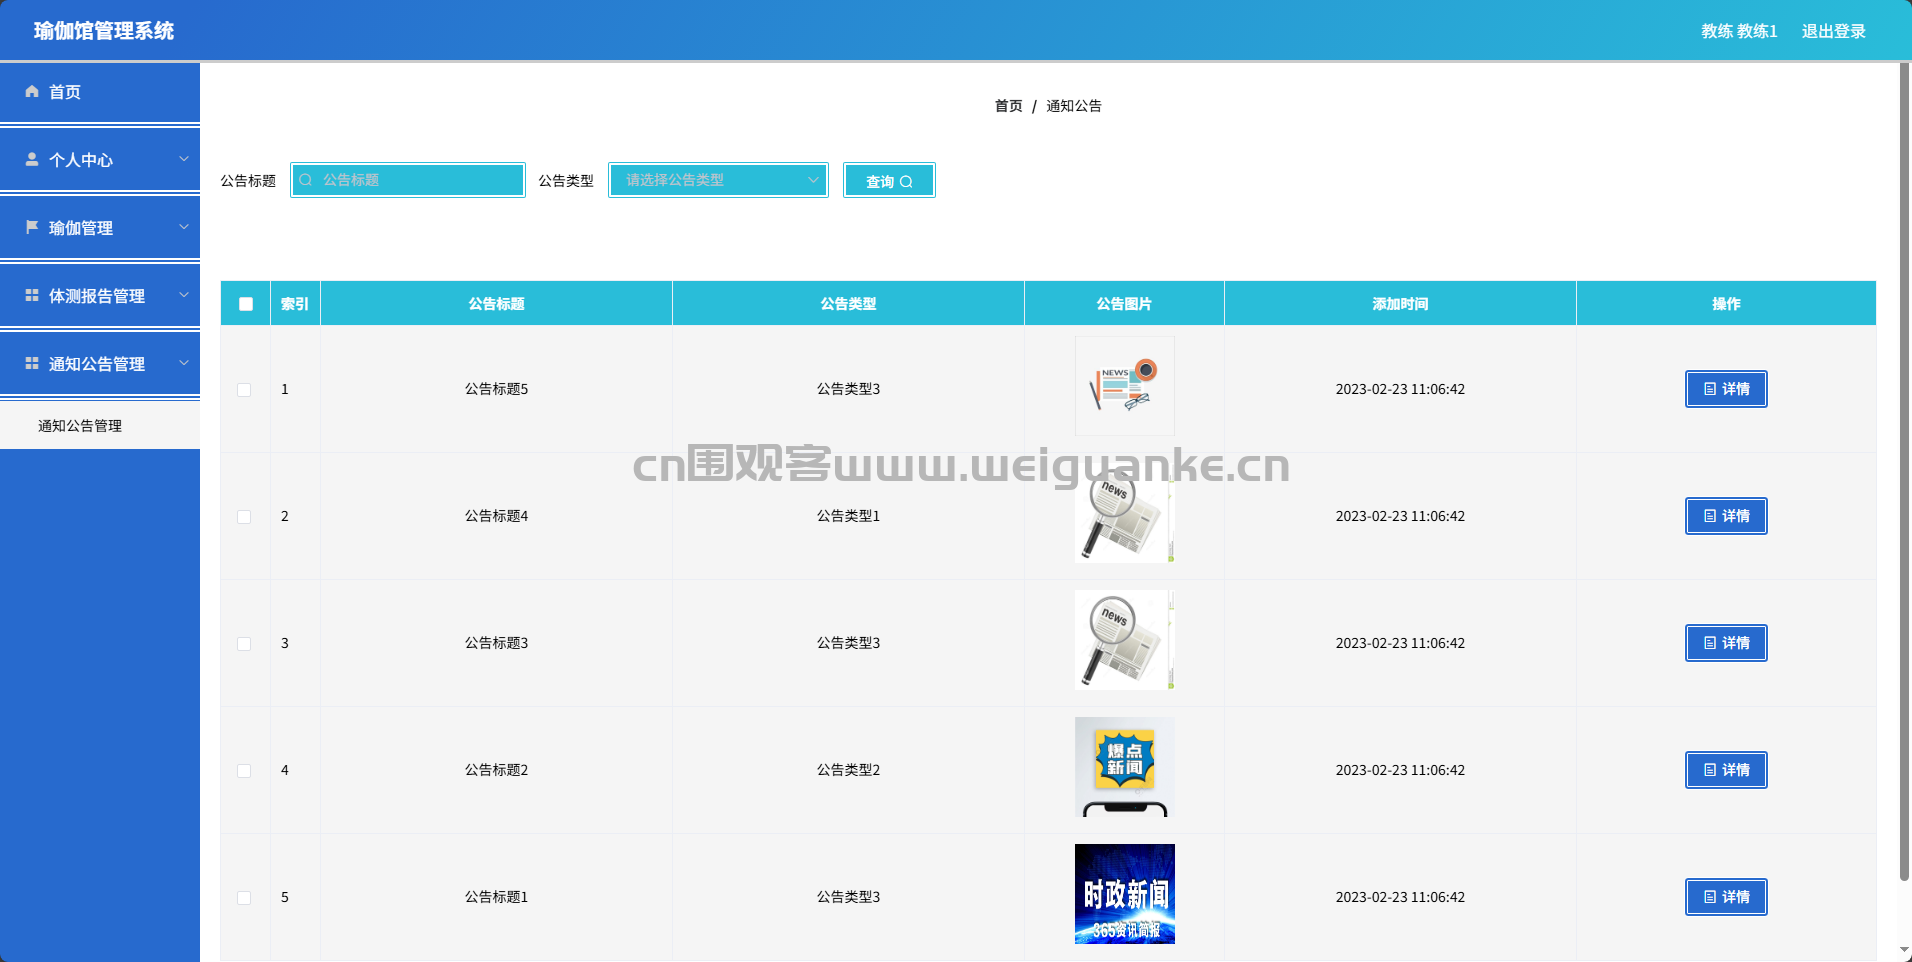
Task: Click the 添加时间 column header
Action: 1400,304
